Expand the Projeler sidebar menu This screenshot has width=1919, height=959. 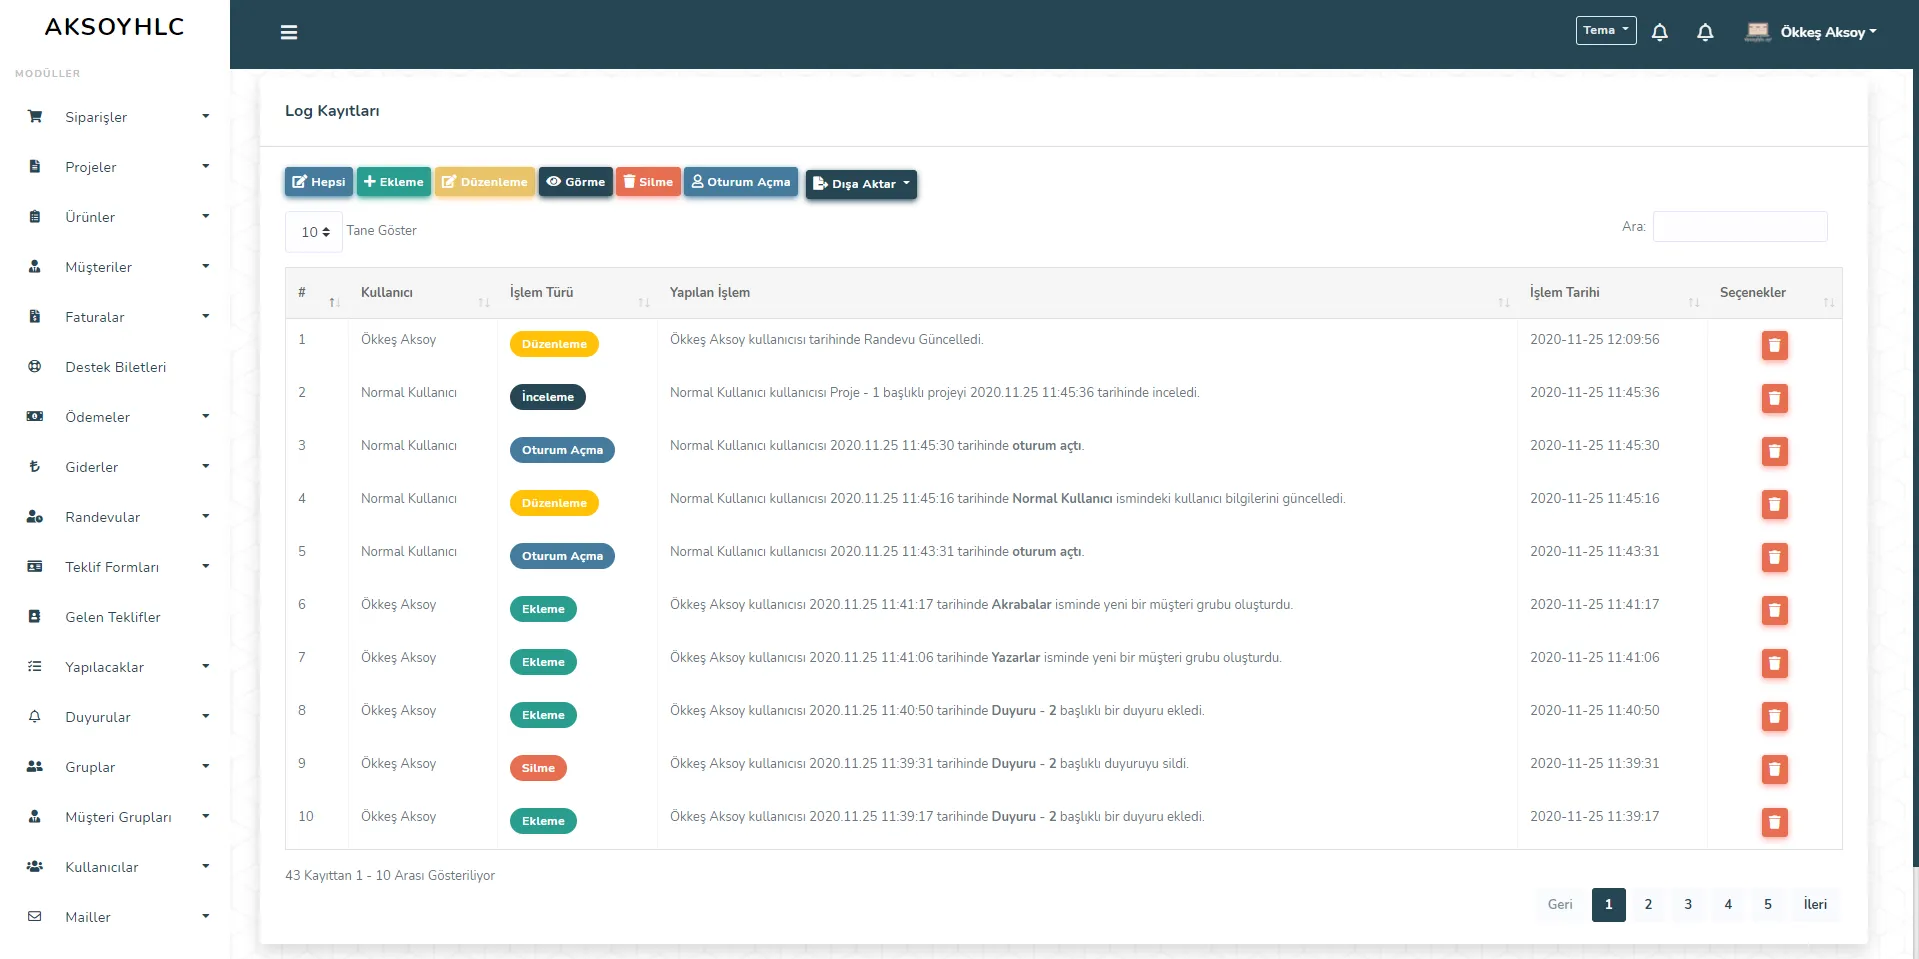tap(115, 167)
